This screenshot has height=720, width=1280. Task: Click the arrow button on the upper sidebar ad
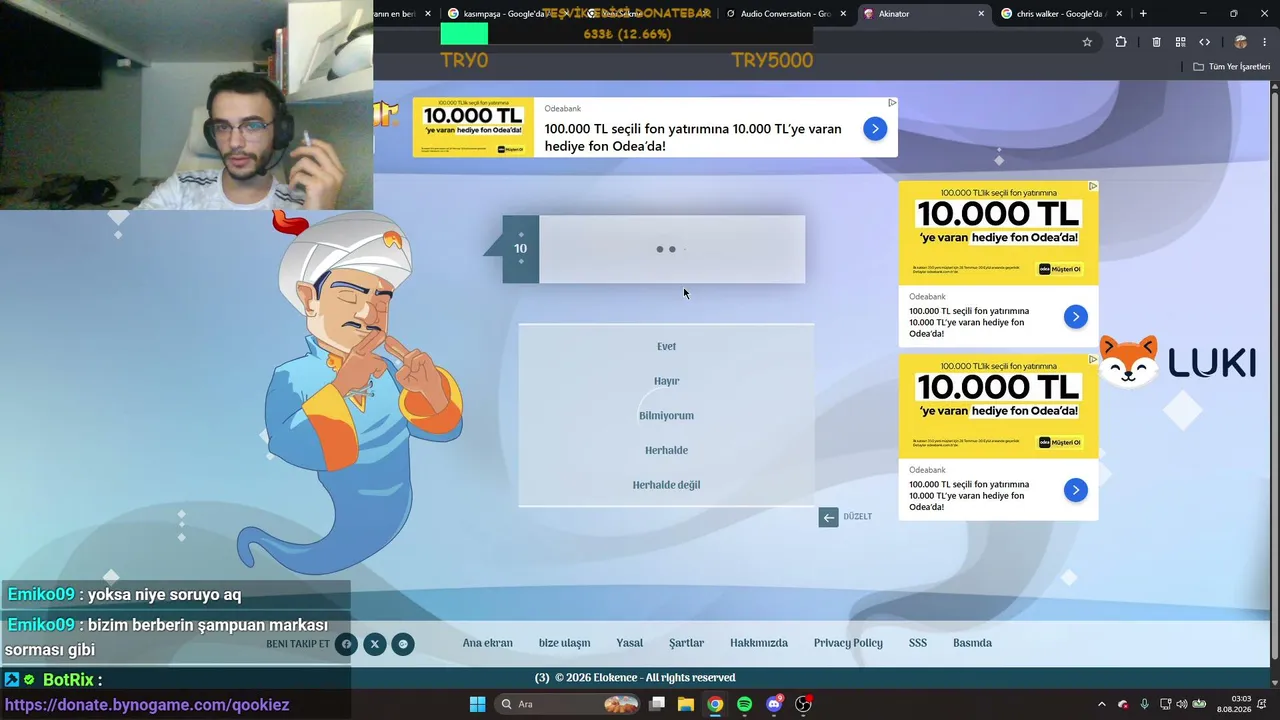pyautogui.click(x=1075, y=317)
